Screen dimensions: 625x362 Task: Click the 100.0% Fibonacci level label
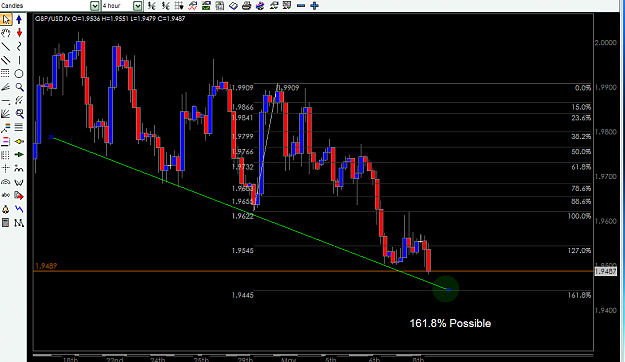tap(579, 216)
